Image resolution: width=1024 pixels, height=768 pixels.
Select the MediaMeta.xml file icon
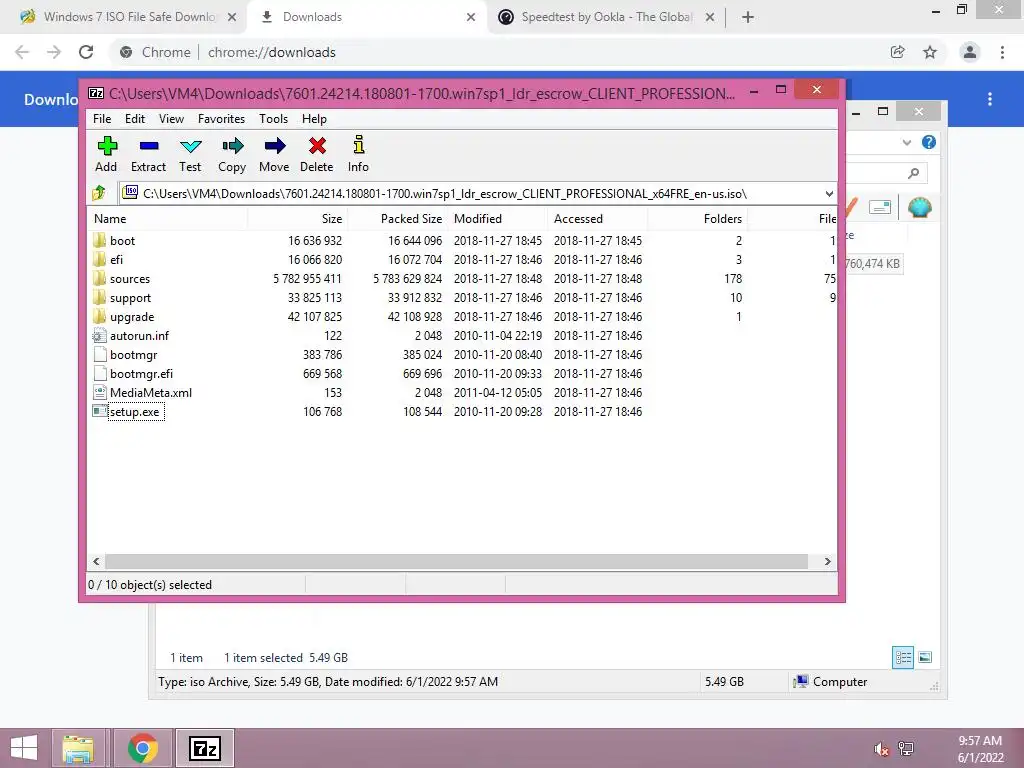click(x=99, y=392)
